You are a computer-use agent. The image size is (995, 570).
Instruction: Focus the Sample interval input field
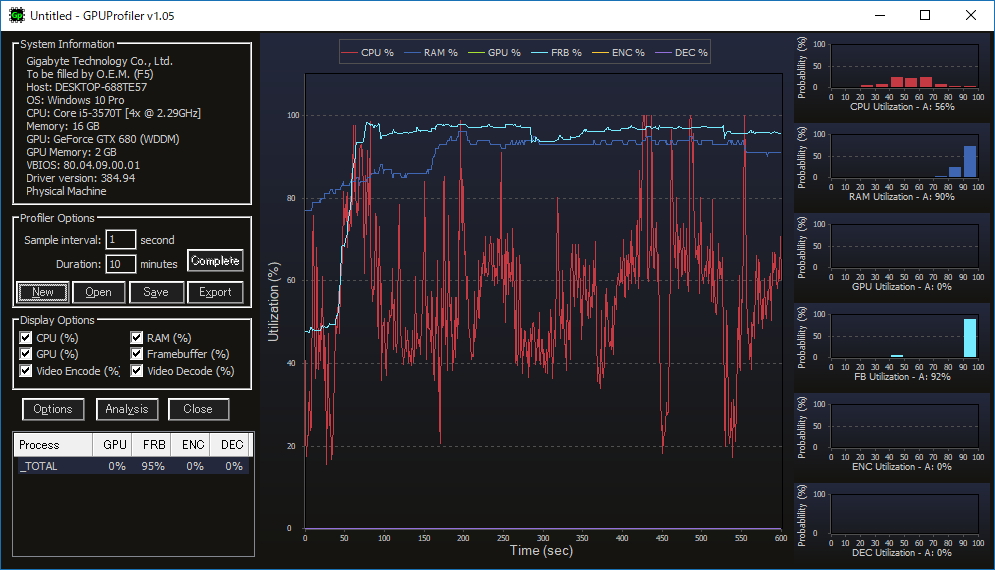point(121,239)
